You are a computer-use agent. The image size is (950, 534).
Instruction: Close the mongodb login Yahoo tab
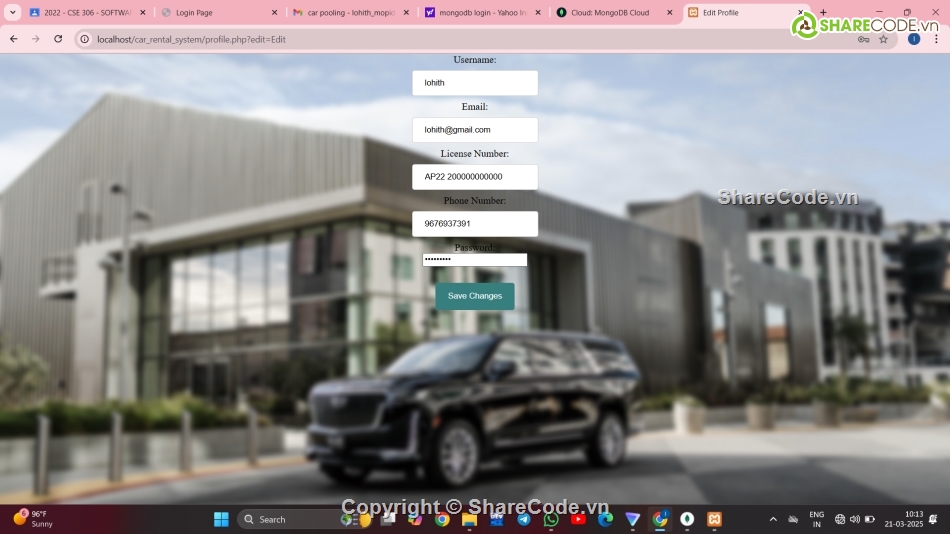(x=538, y=13)
